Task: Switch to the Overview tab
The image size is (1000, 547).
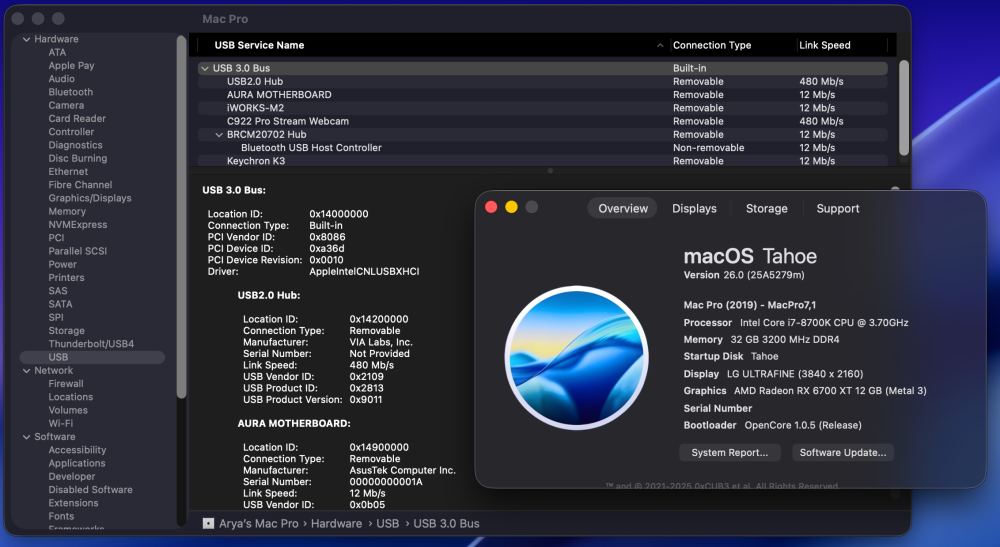Action: point(622,208)
